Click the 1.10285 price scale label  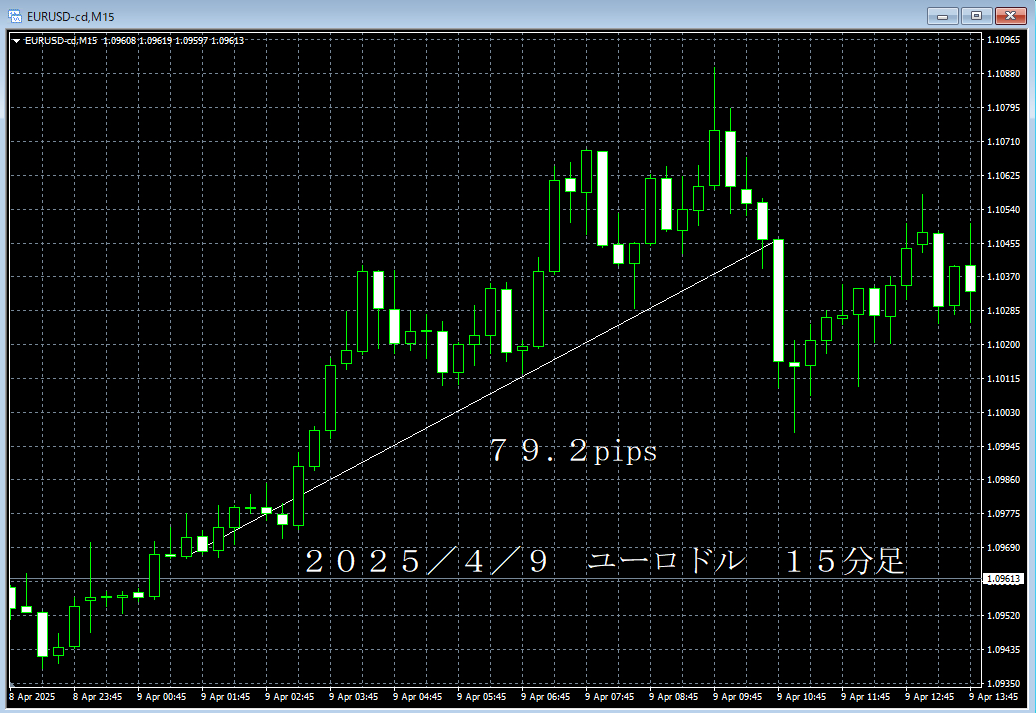pos(1003,311)
